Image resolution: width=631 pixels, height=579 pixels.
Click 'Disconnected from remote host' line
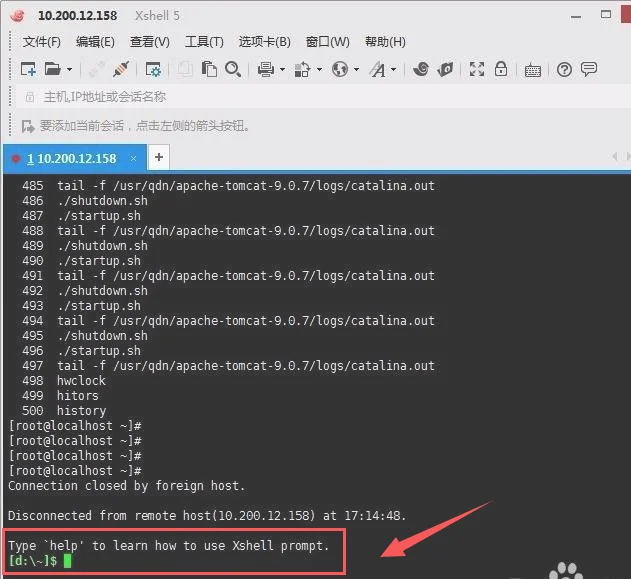coord(207,515)
